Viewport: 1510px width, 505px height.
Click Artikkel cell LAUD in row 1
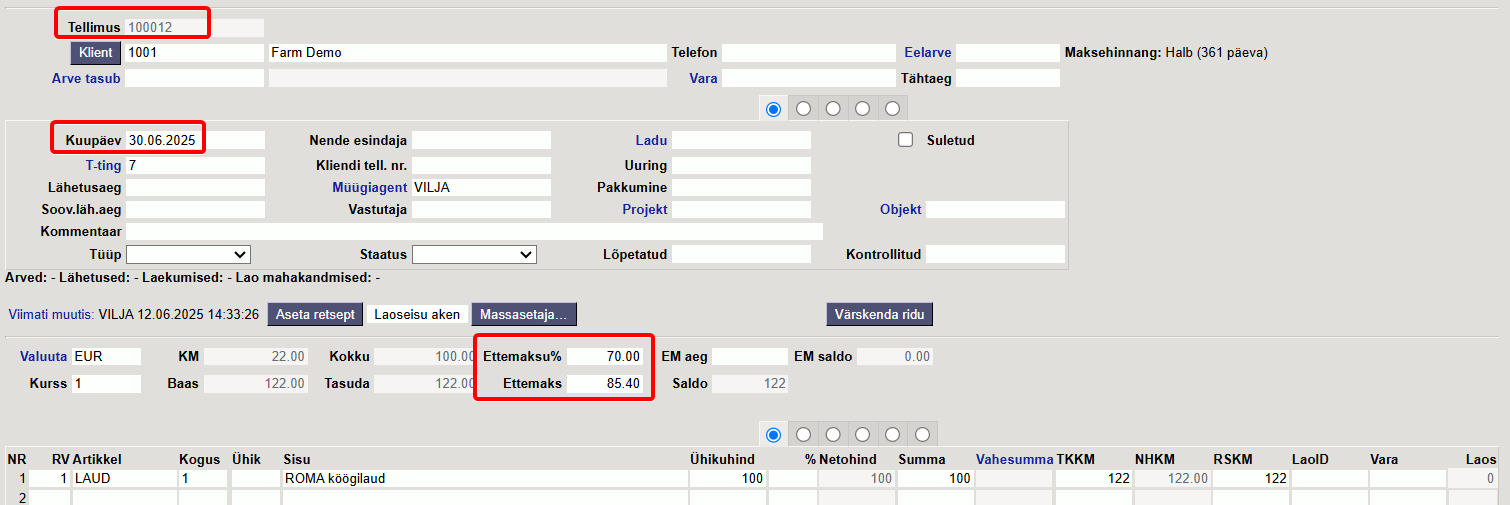[x=124, y=479]
